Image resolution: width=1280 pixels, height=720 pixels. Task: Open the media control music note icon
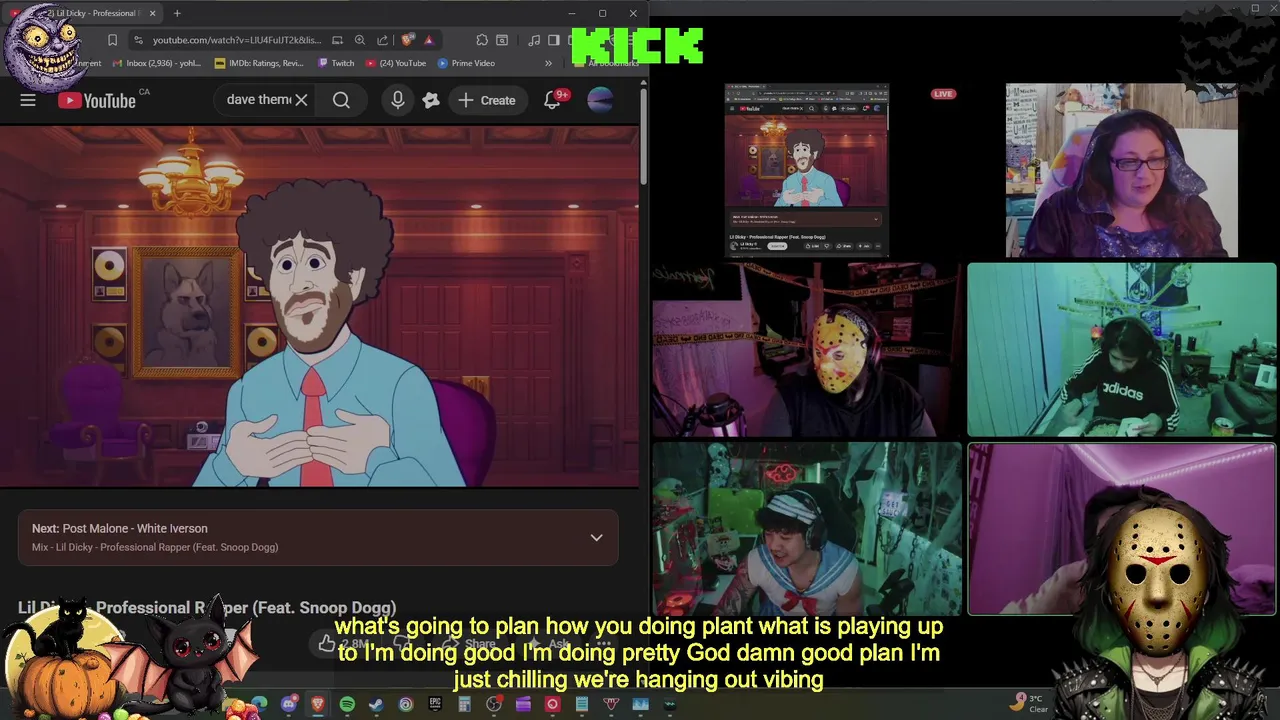[534, 40]
